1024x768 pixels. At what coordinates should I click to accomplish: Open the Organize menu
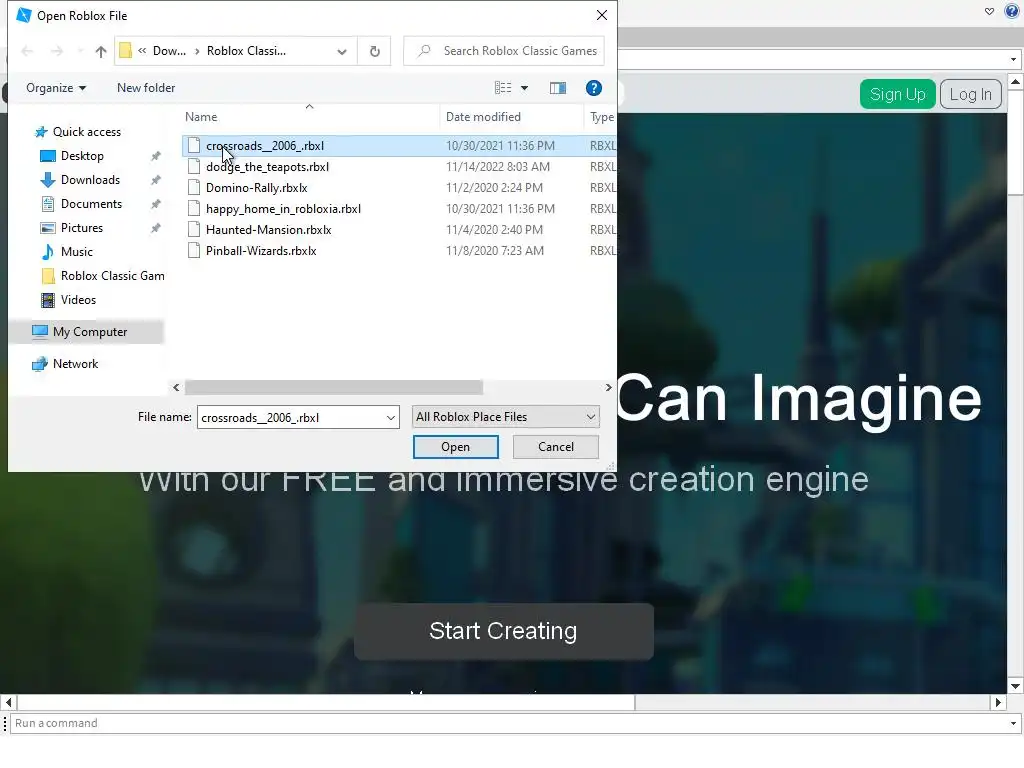pos(56,88)
